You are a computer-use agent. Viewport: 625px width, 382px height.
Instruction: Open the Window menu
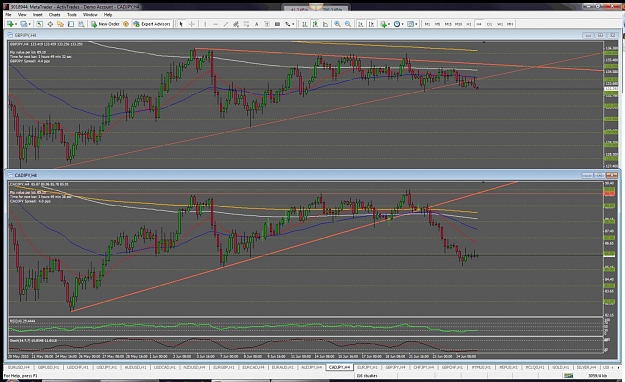90,14
